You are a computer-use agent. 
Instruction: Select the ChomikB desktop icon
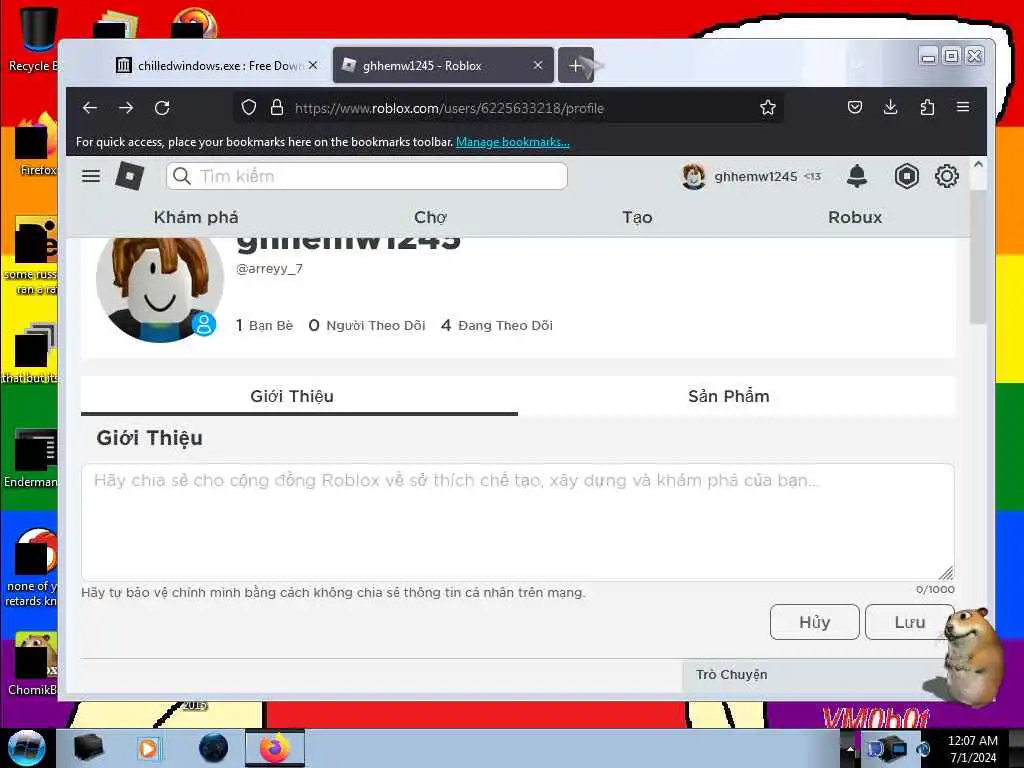click(x=33, y=664)
